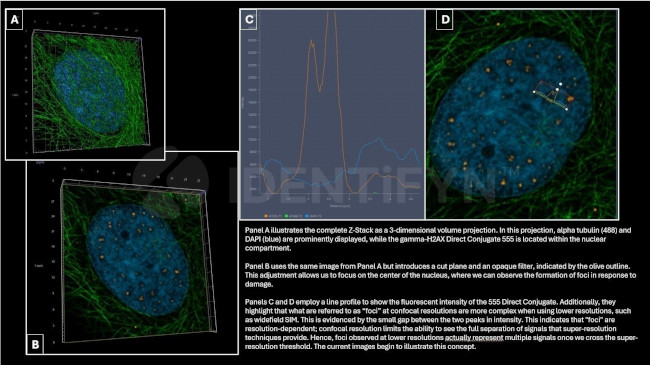The image size is (650, 365).
Task: Click the panel label letter A
Action: (x=15, y=19)
